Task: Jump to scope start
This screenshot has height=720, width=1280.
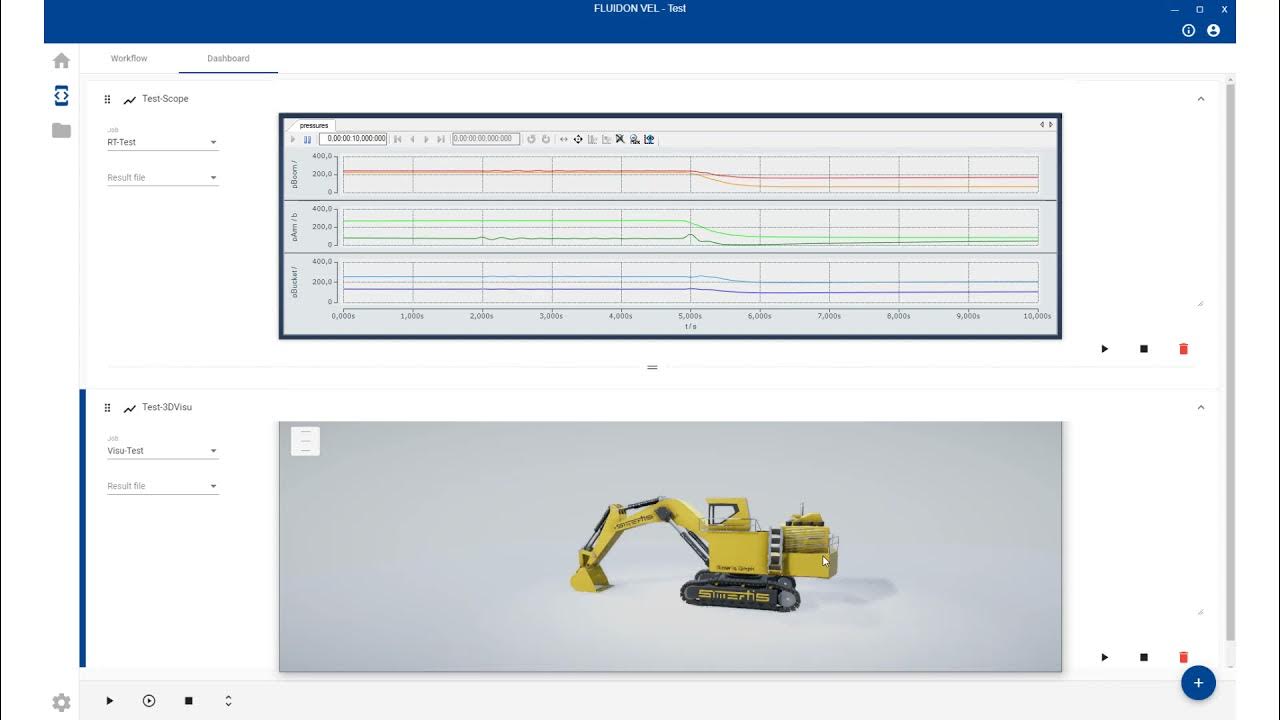Action: coord(397,139)
